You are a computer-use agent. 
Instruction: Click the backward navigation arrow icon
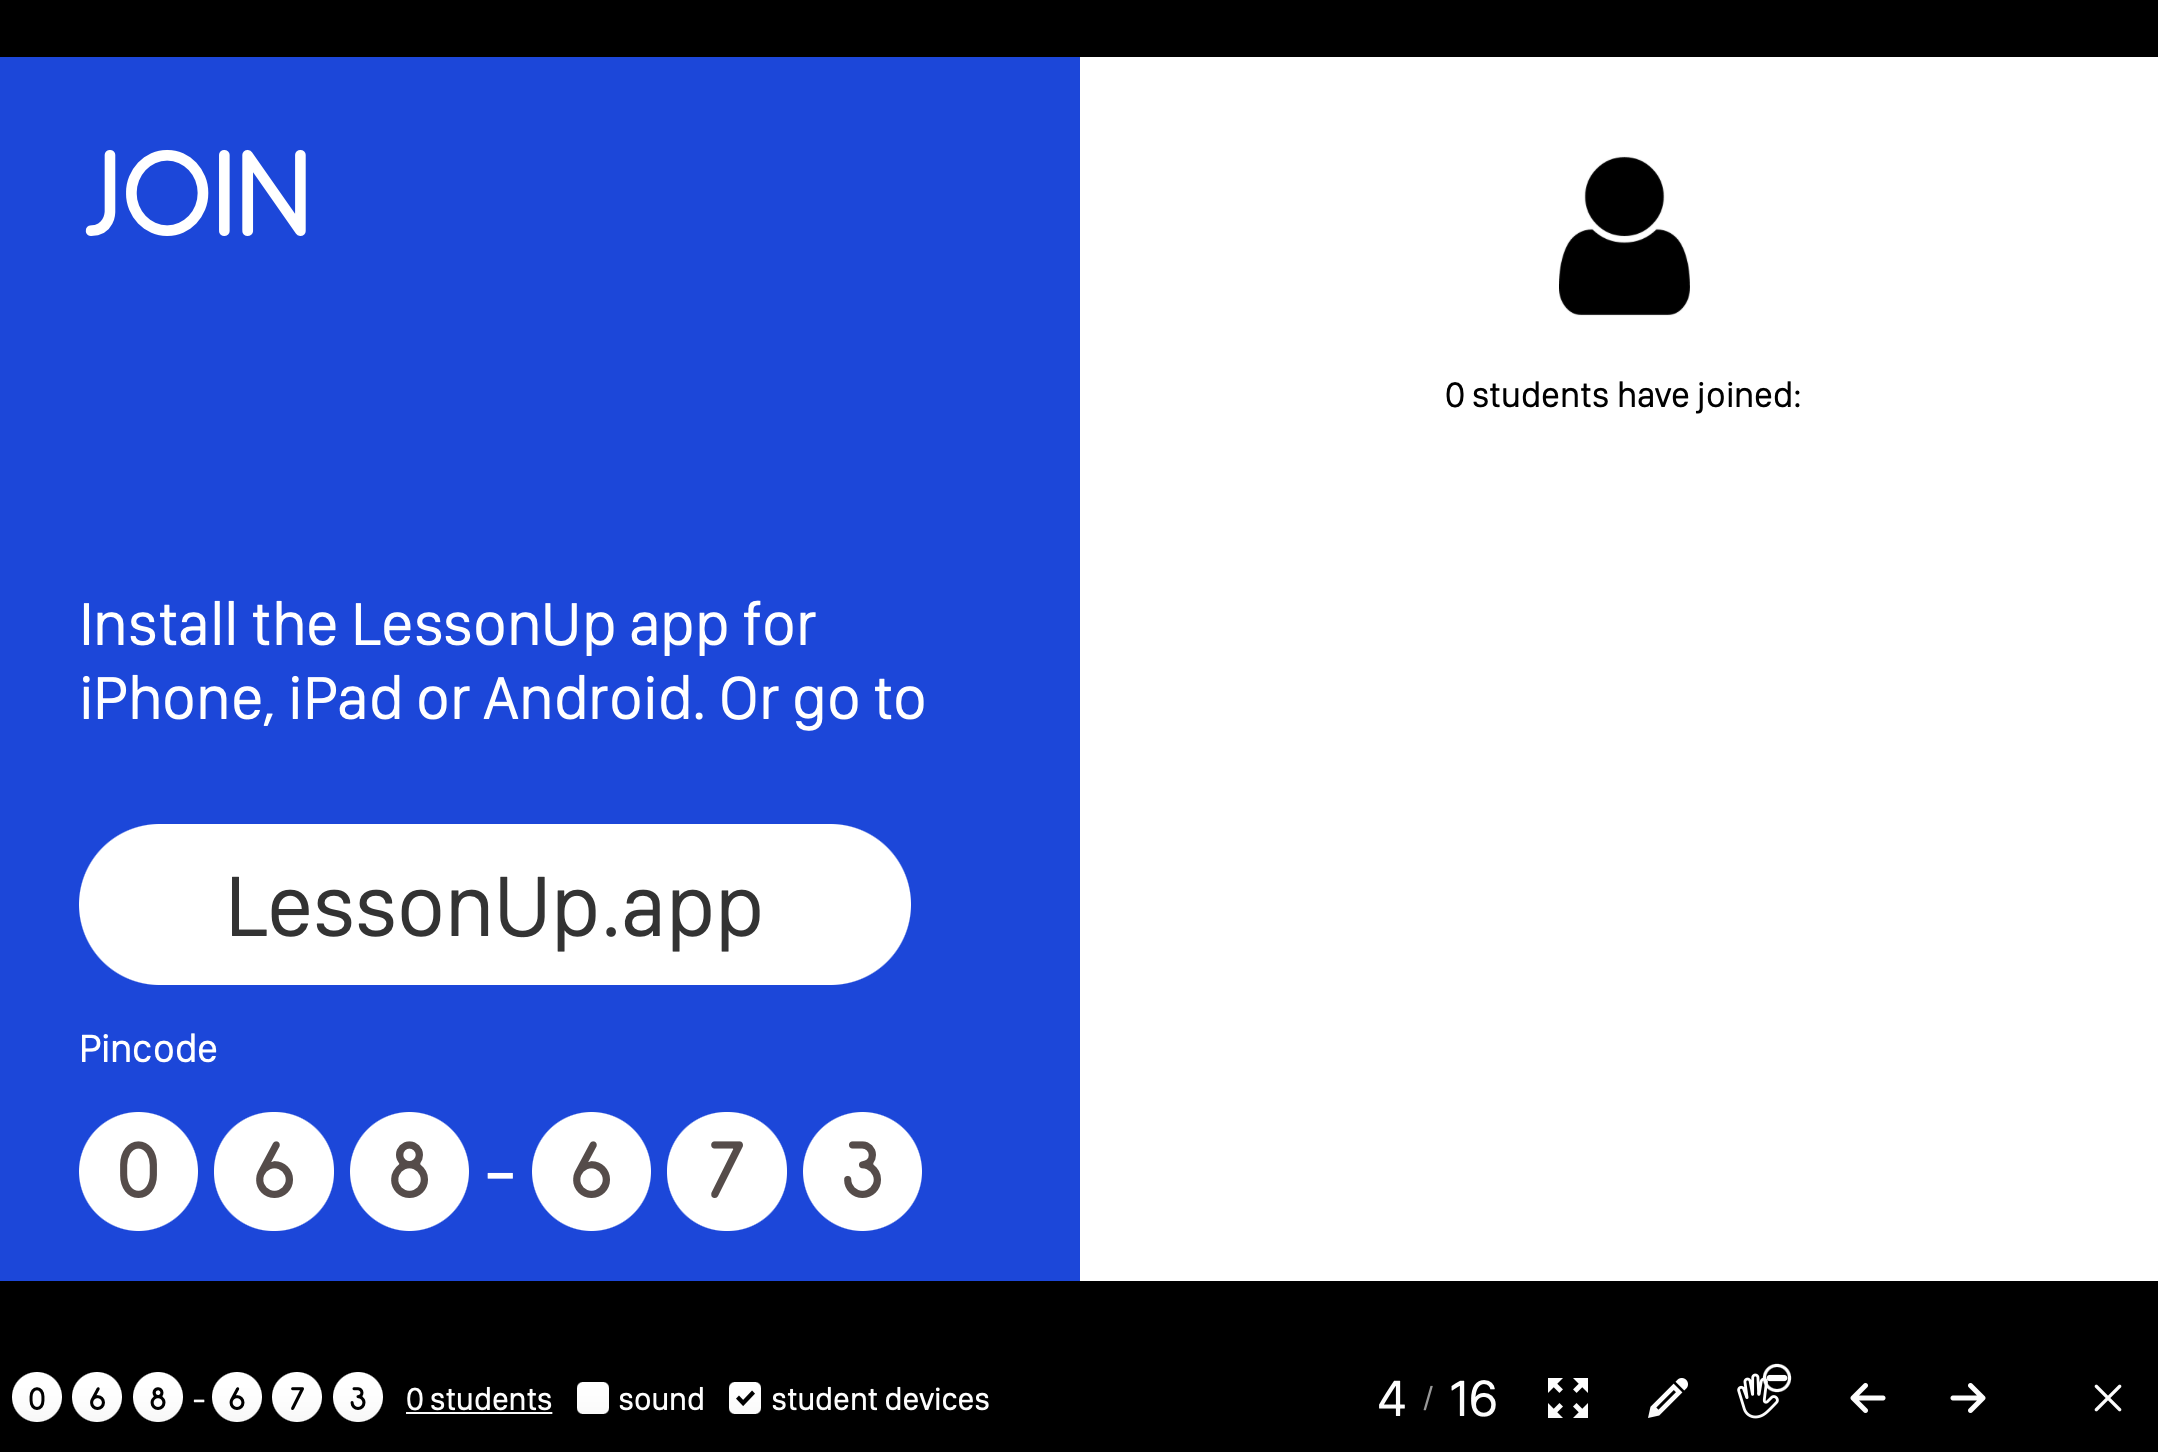(1868, 1397)
